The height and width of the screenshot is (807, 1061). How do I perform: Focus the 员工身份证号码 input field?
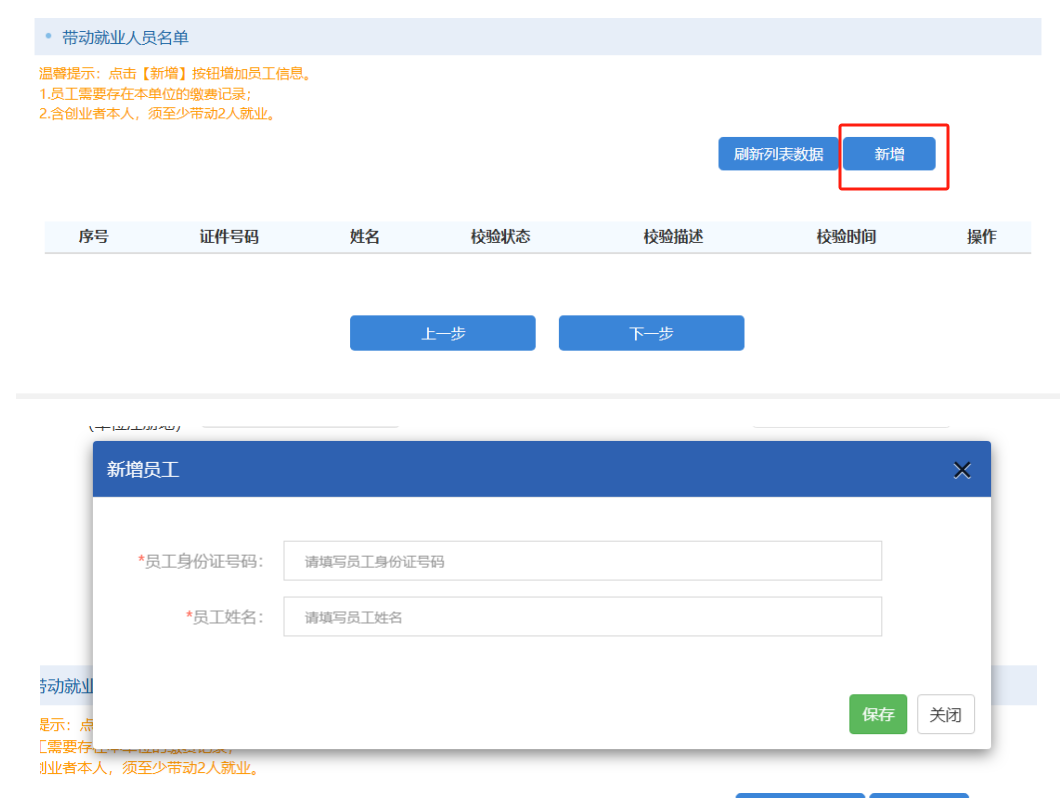583,561
